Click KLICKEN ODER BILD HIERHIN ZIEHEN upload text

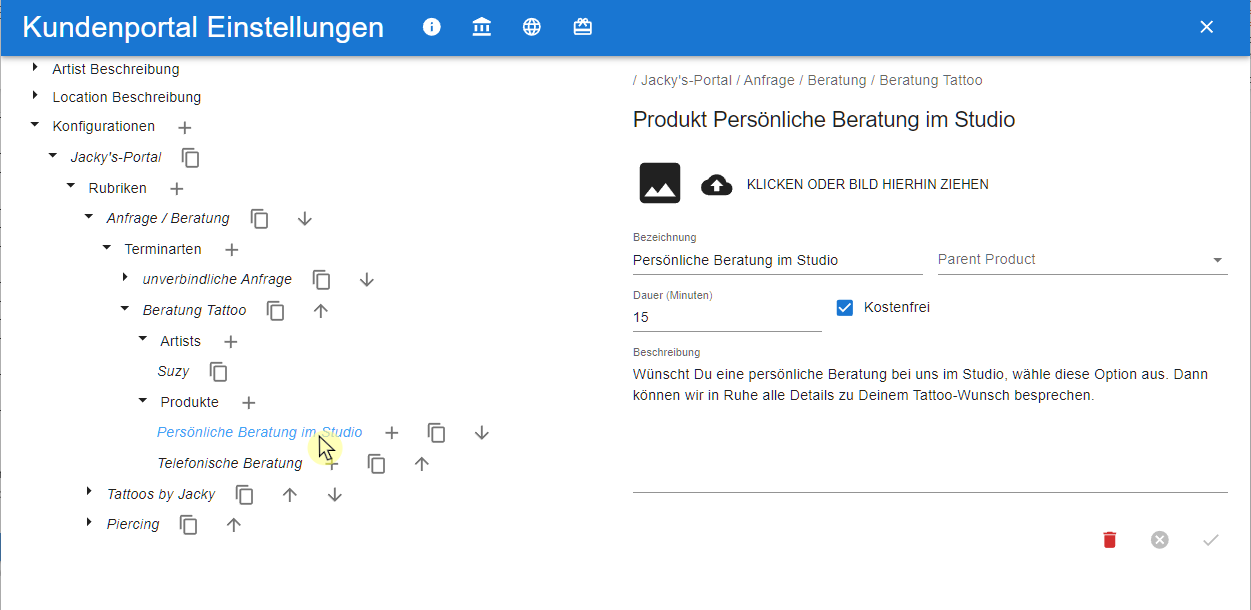[868, 185]
